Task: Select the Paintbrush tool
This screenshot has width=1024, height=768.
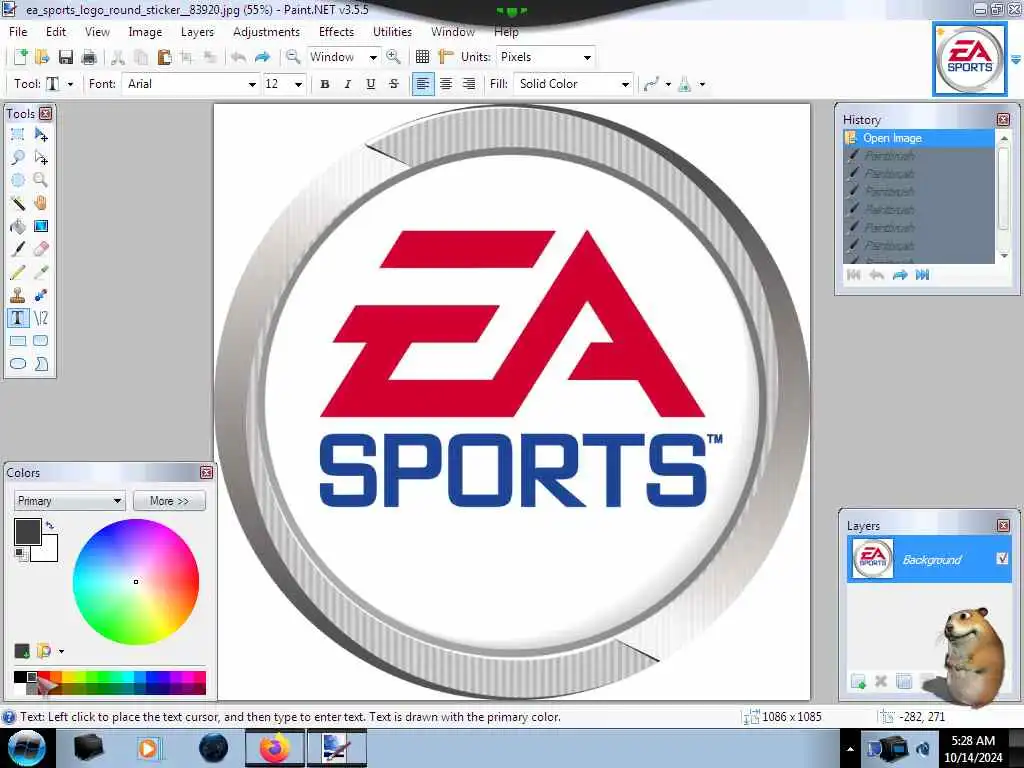Action: coord(18,249)
